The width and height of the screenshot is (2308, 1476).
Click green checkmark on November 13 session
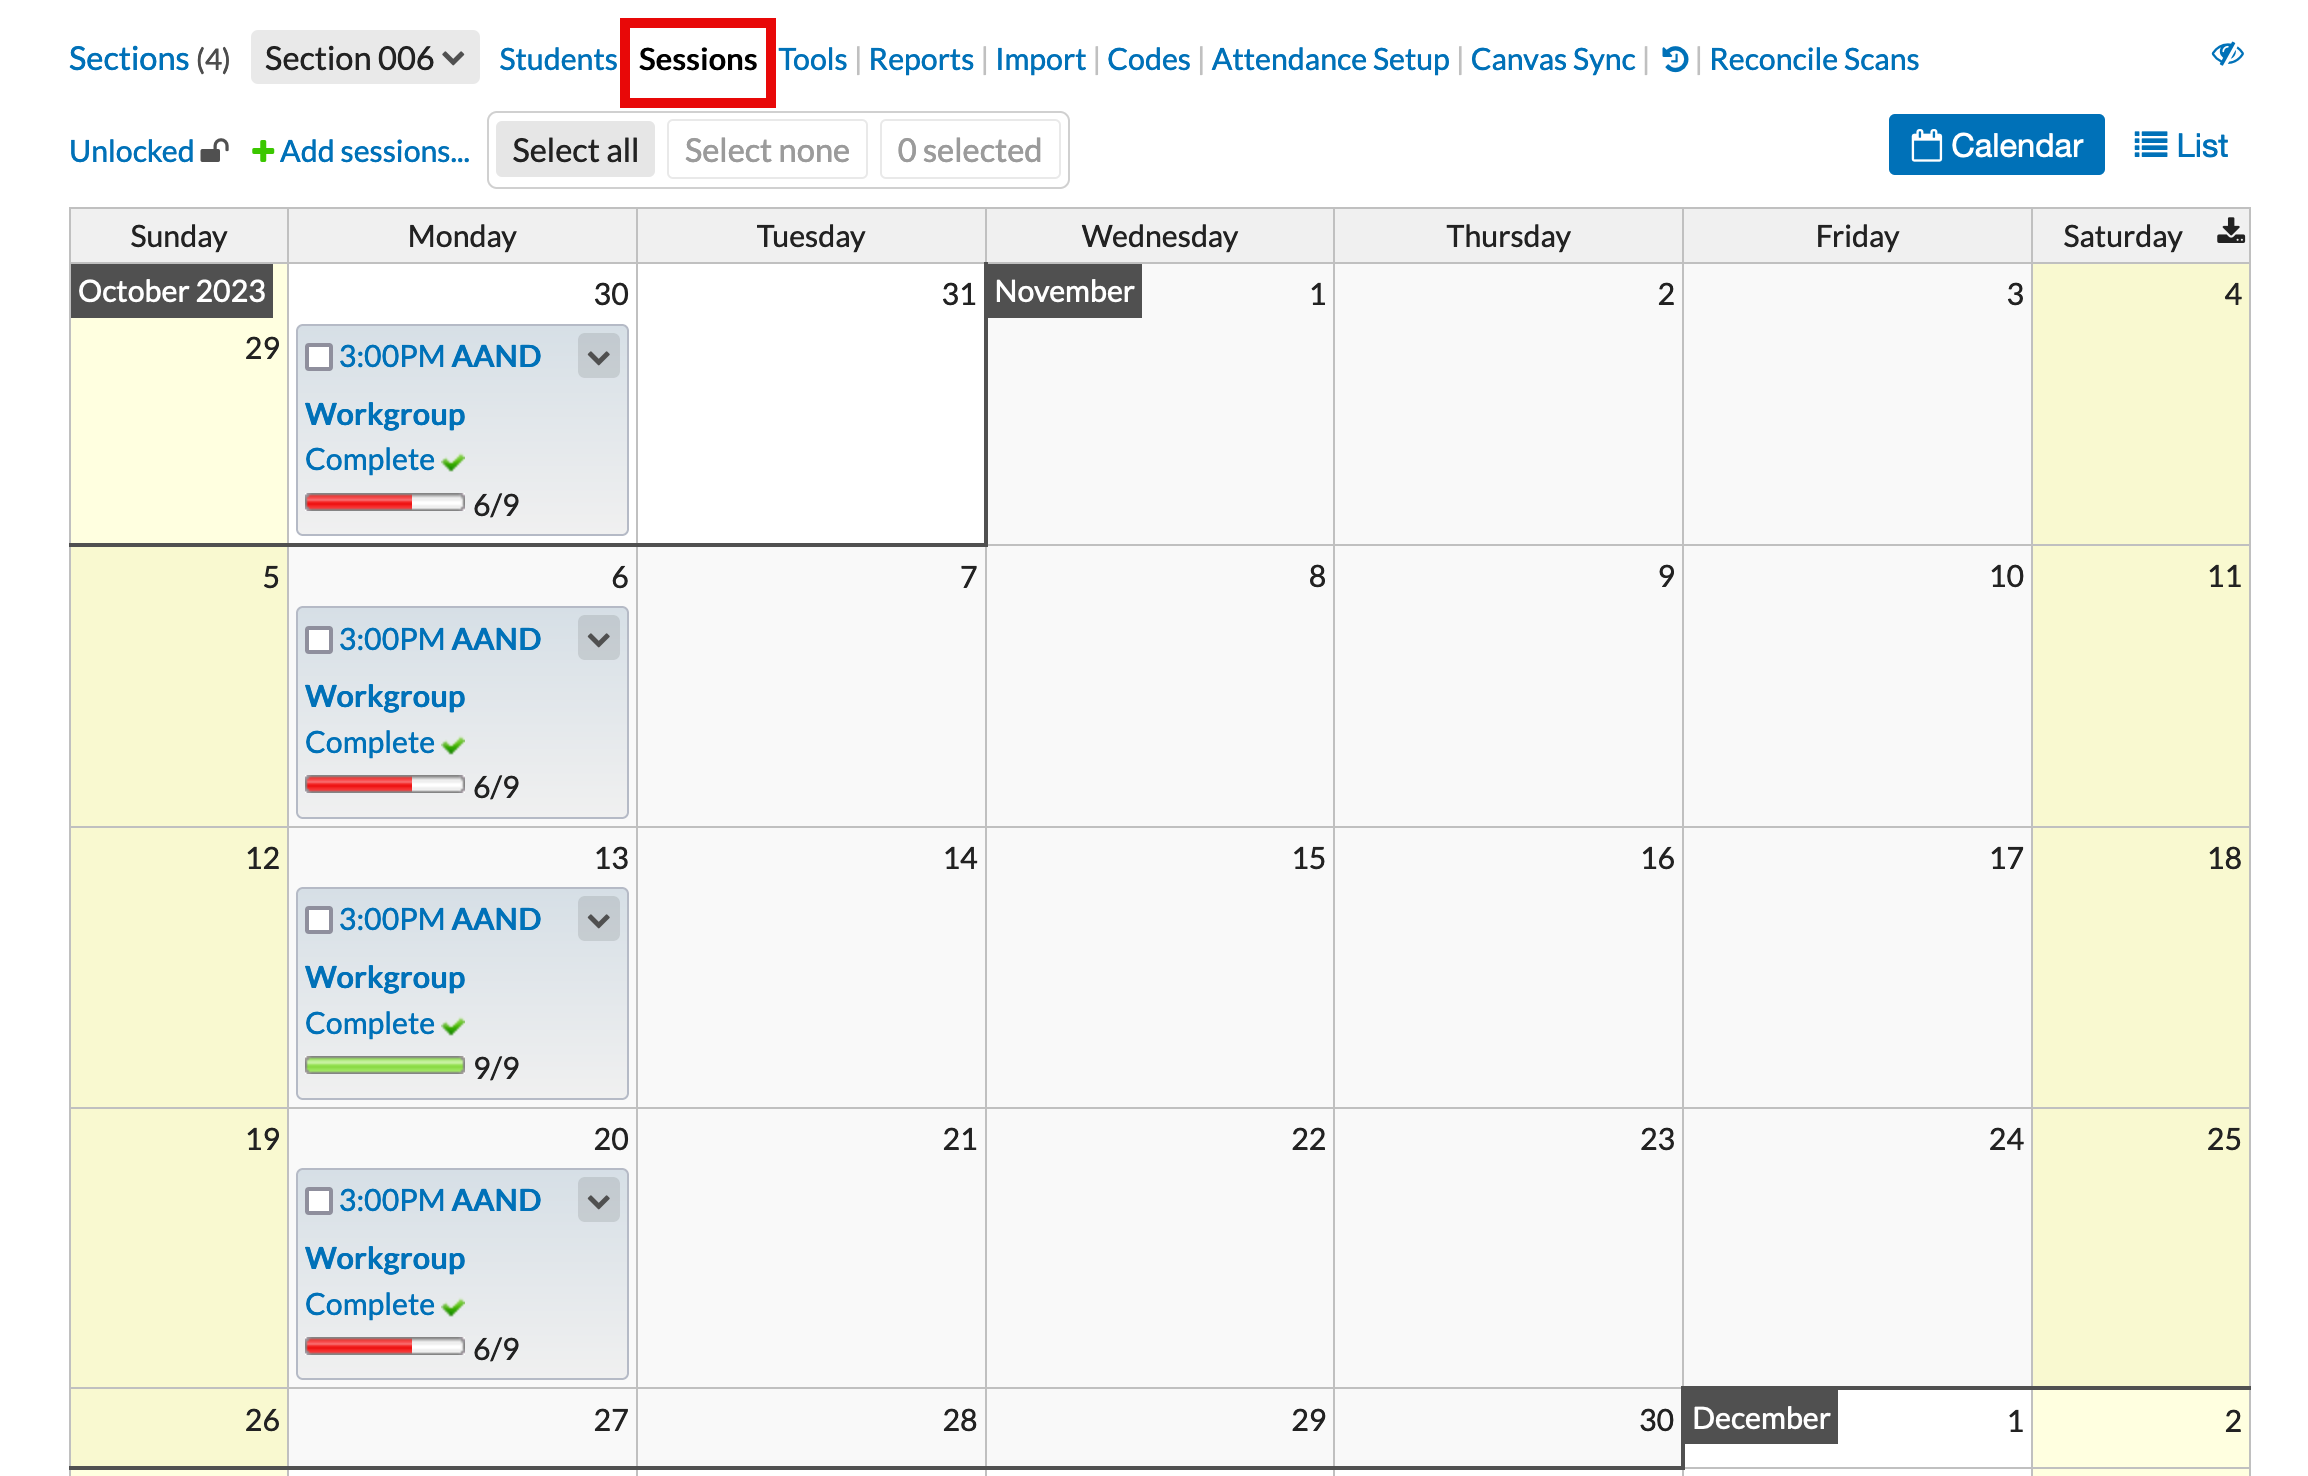pos(454,1026)
